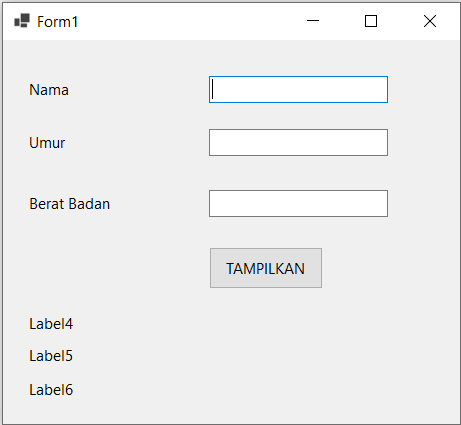
Task: Select the Label5 text
Action: click(x=51, y=356)
